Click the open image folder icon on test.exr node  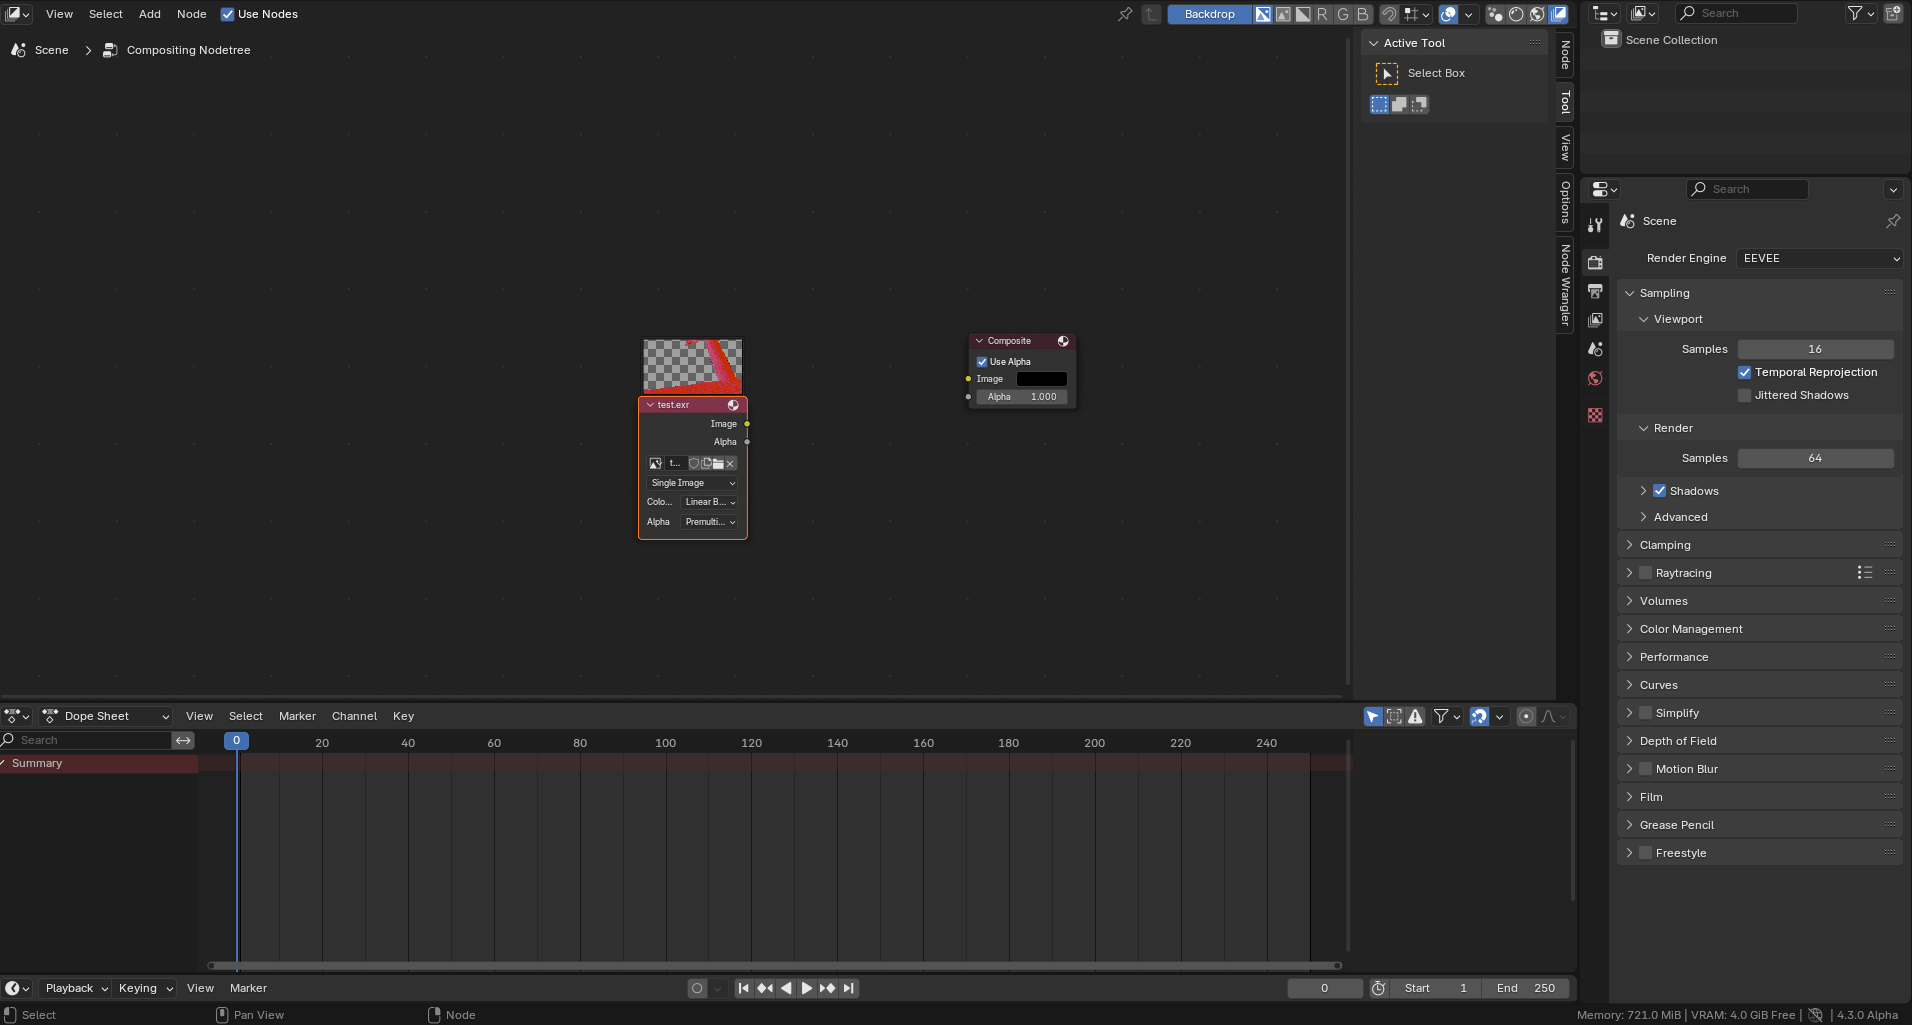718,463
